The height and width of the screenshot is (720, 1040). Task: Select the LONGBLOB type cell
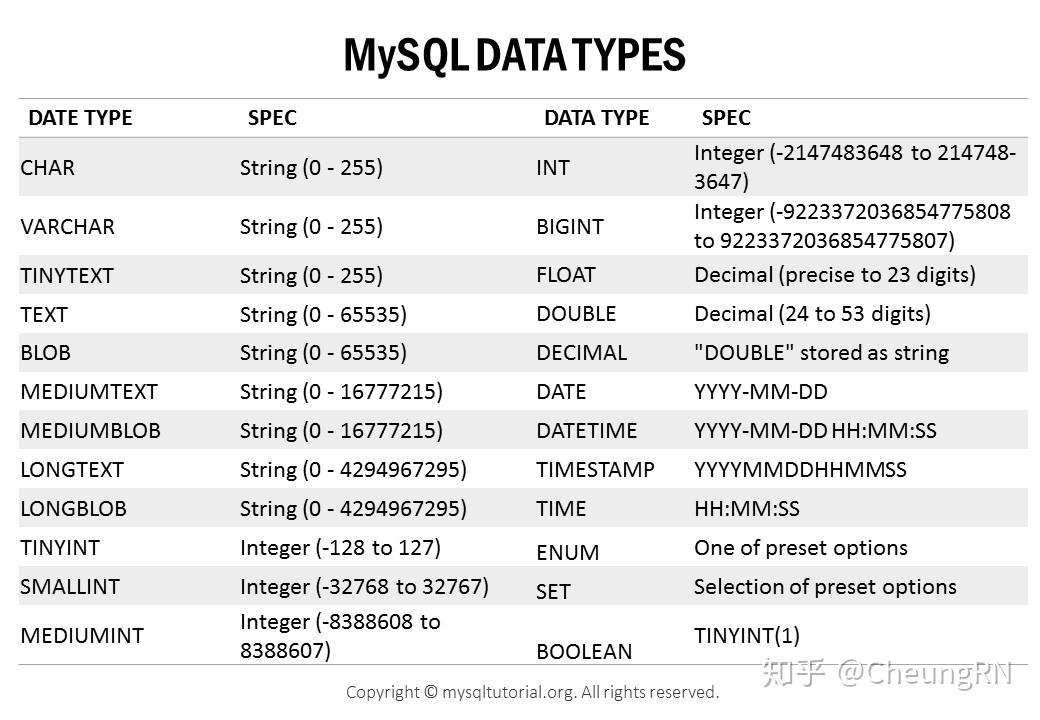[74, 509]
